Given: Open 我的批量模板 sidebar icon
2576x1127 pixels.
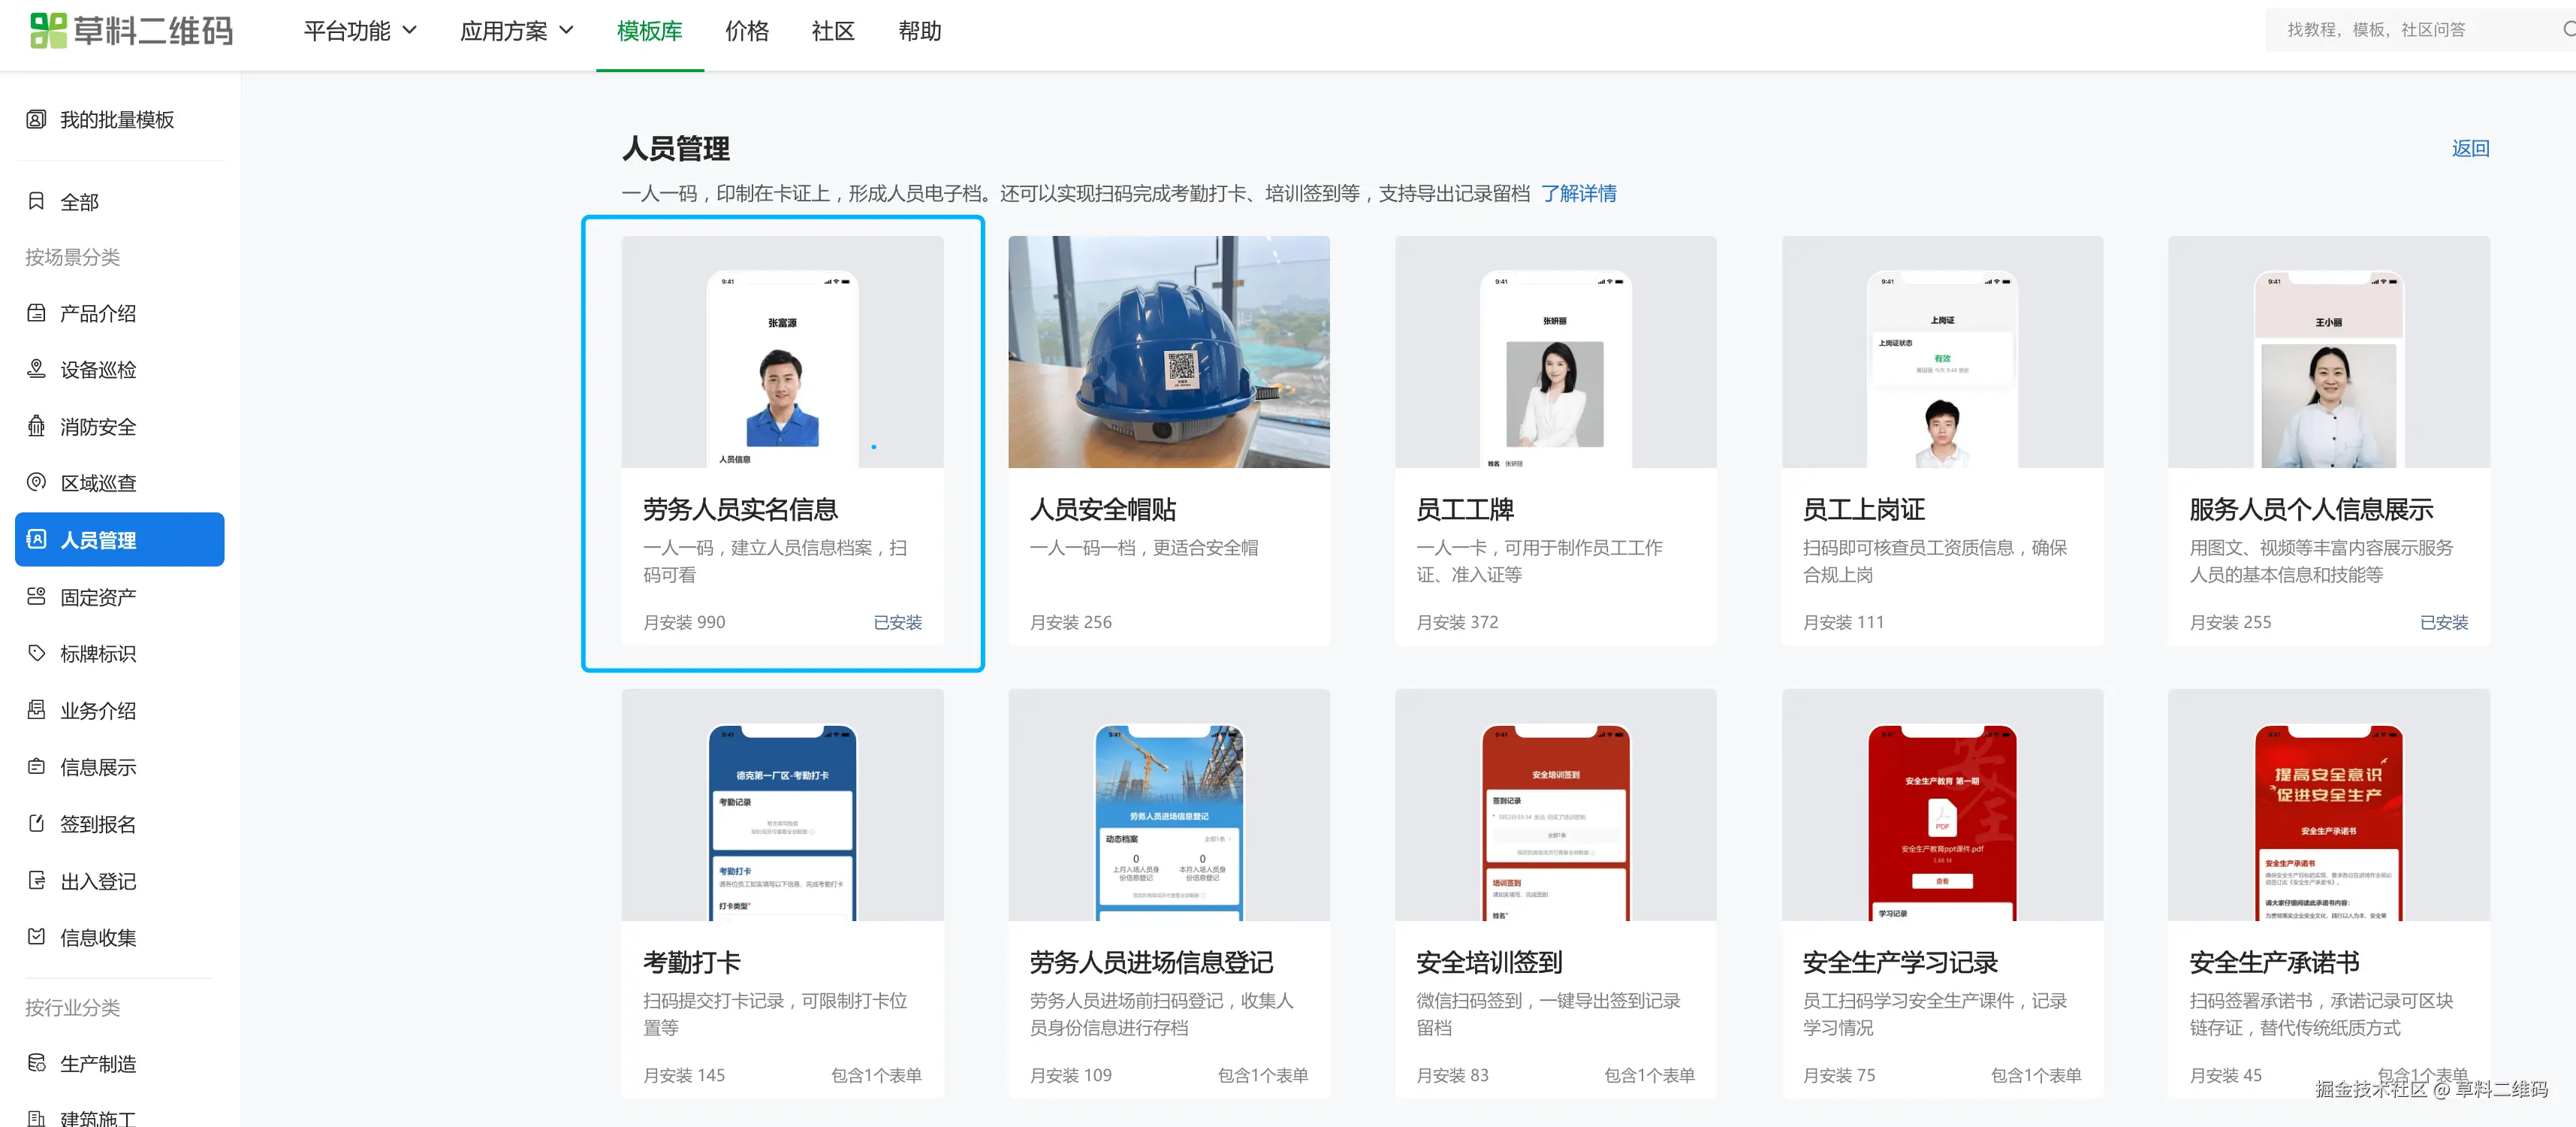Looking at the screenshot, I should coord(36,120).
